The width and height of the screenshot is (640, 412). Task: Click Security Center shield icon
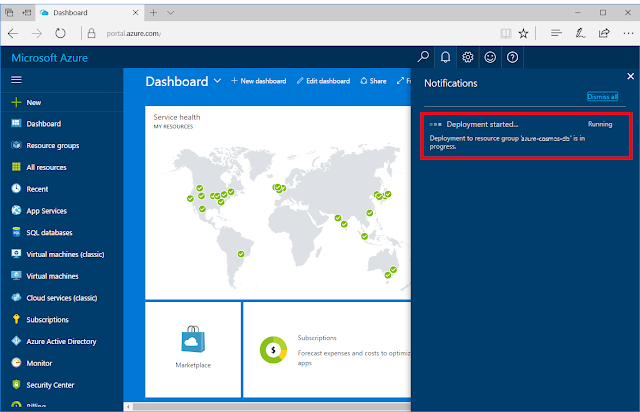coord(16,384)
